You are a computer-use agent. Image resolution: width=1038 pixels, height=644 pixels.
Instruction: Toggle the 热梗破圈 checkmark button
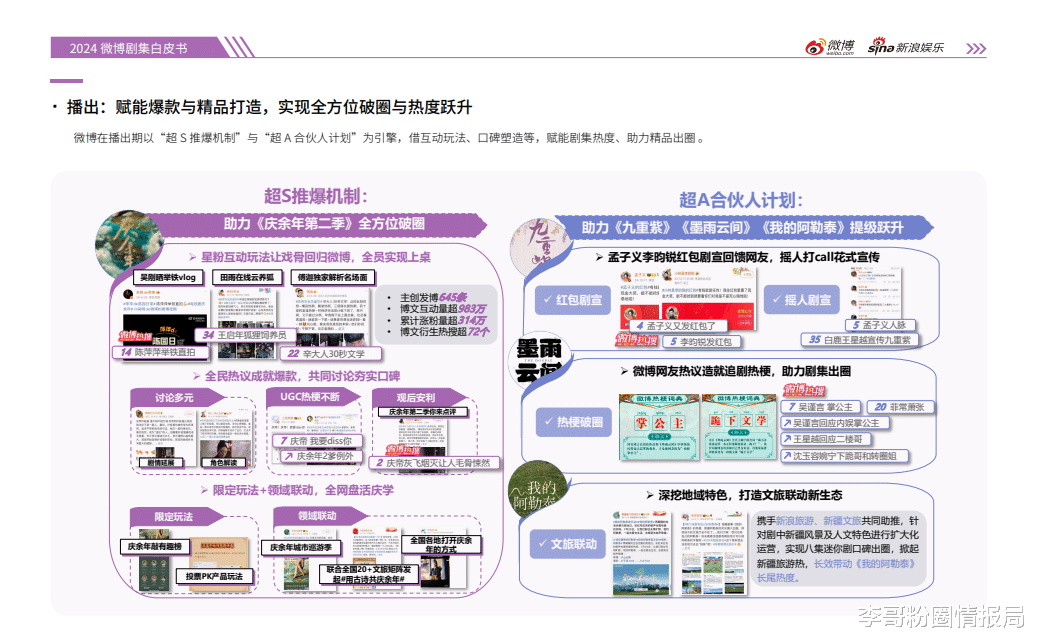(x=573, y=422)
